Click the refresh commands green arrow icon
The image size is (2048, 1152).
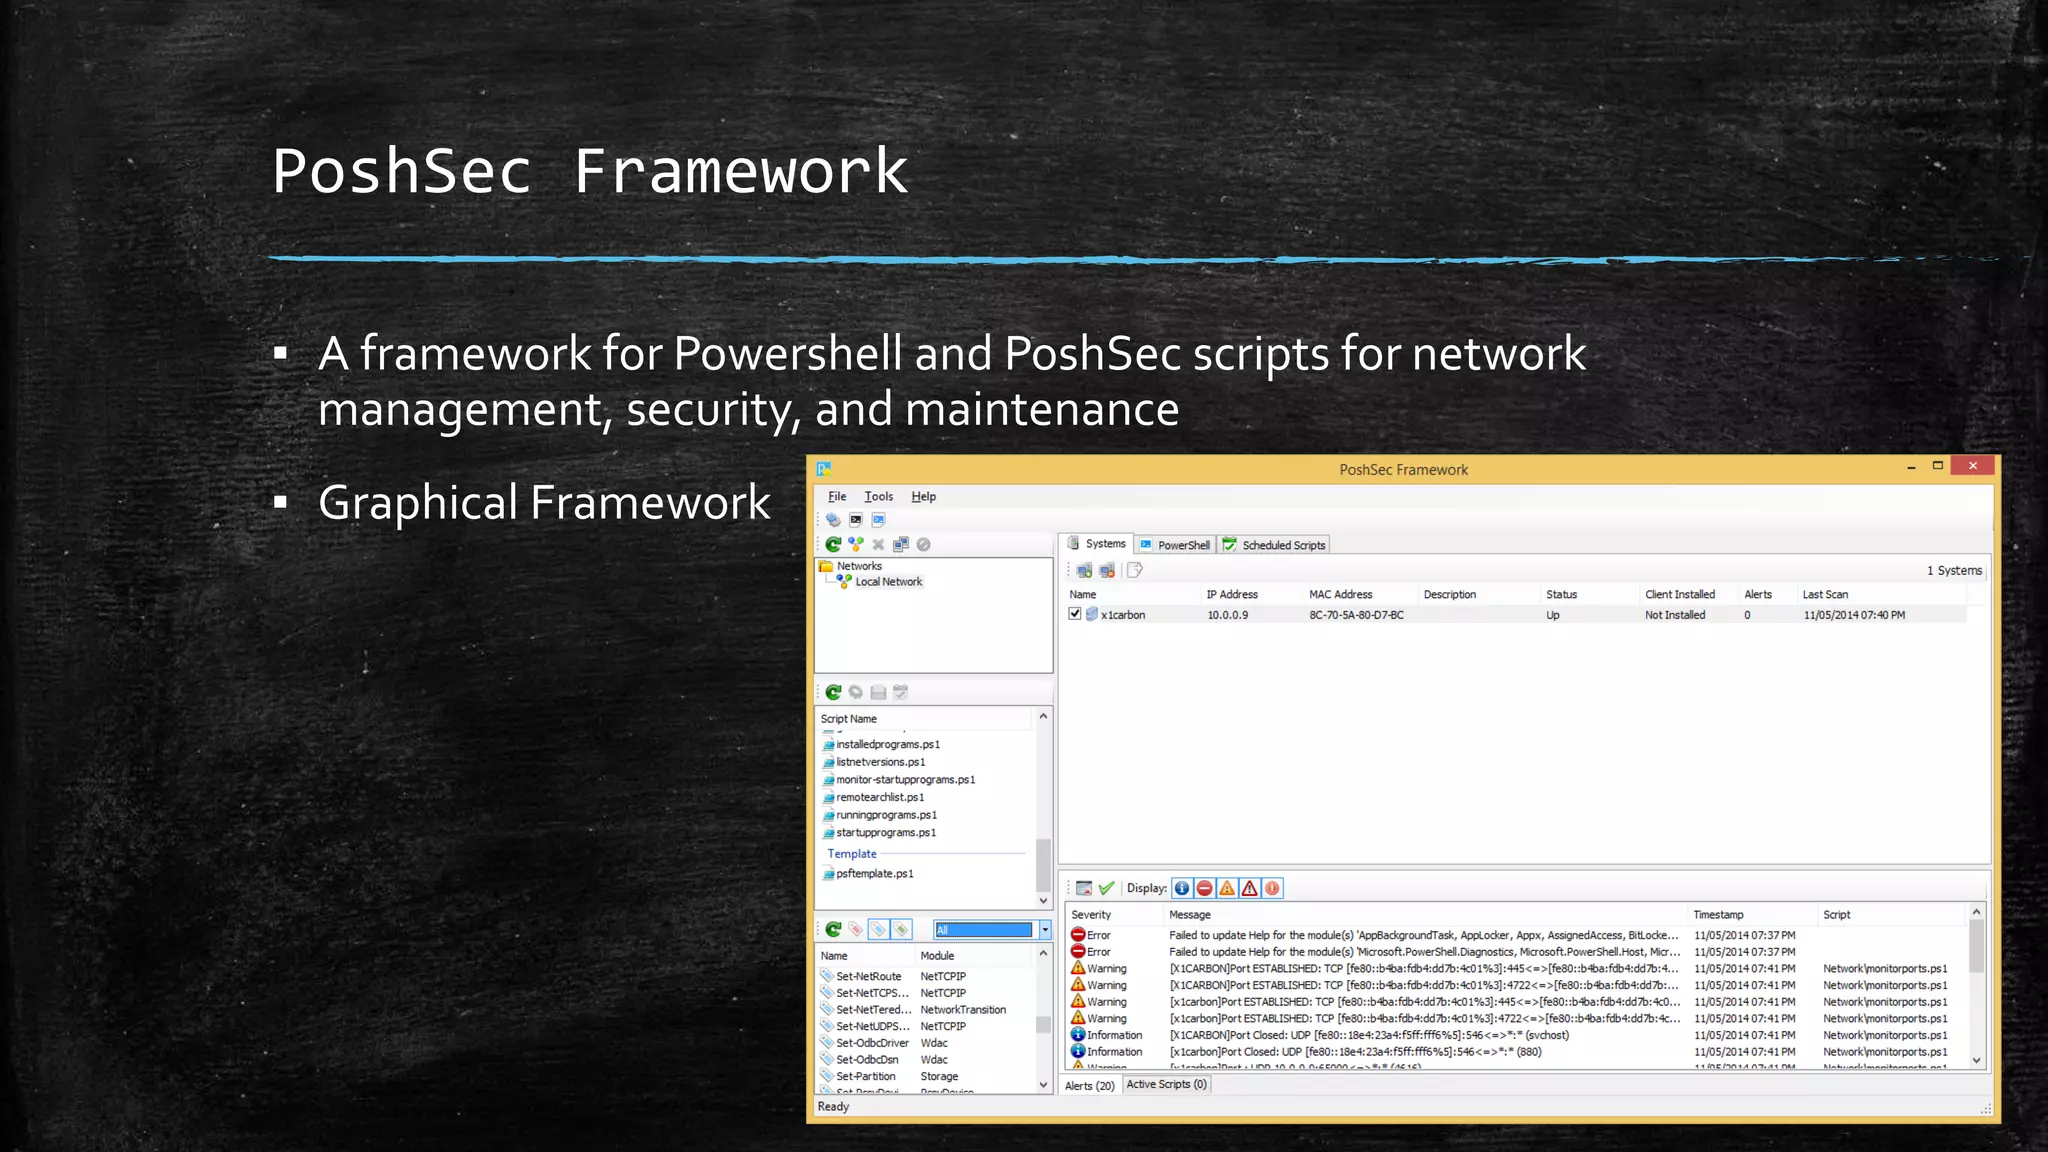pos(833,929)
